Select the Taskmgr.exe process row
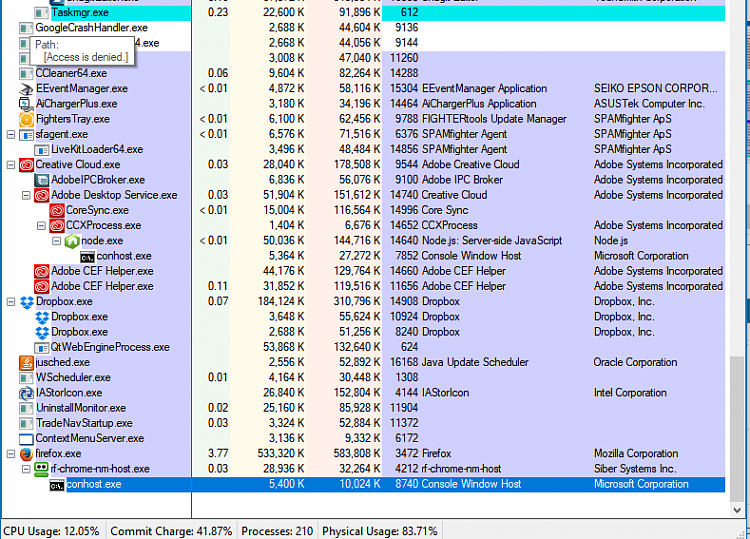Screen dimensions: 750x539 click(x=78, y=13)
